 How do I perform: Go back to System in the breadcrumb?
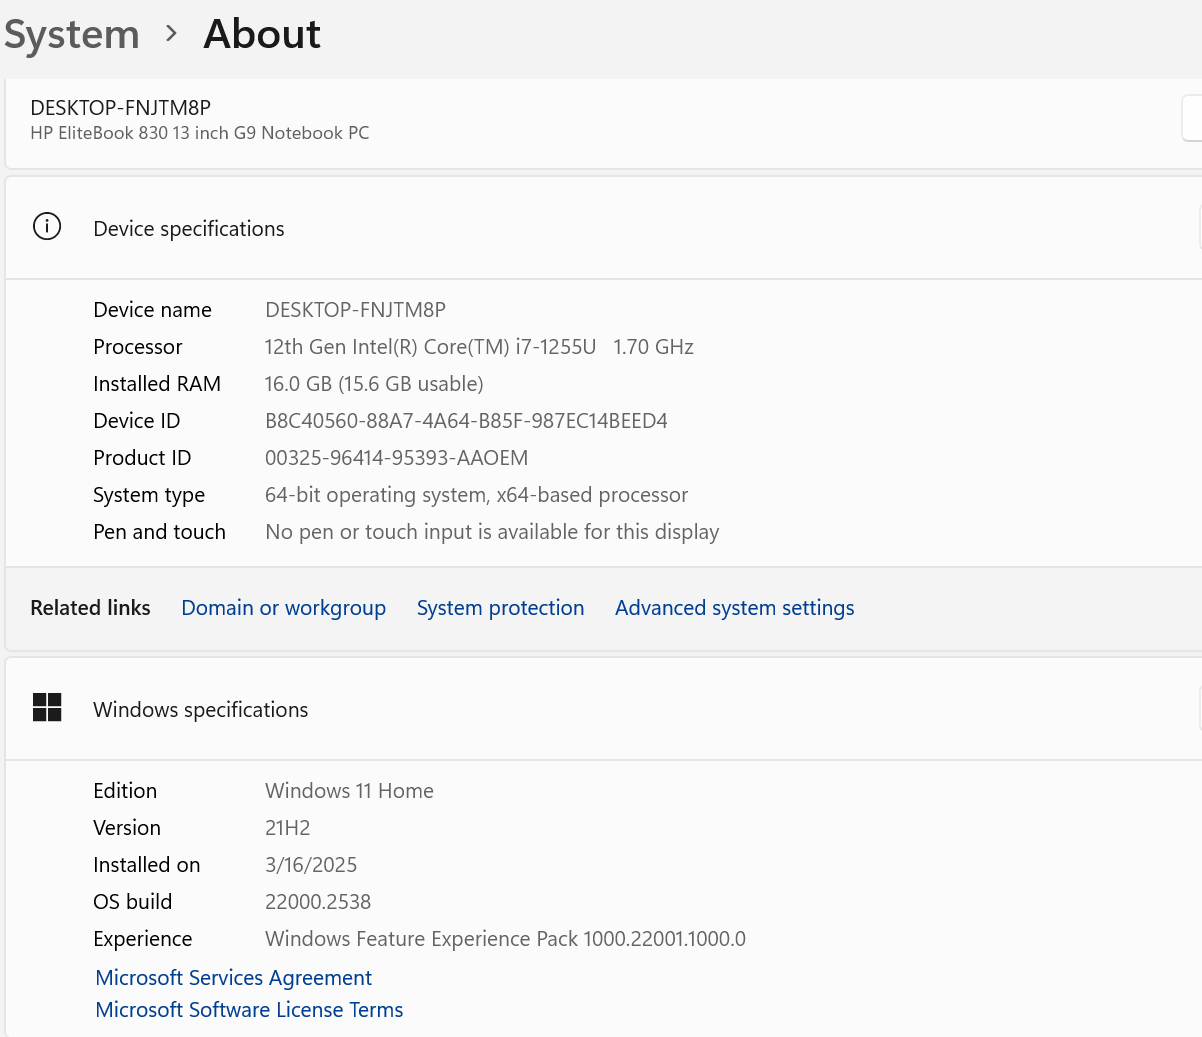(x=72, y=35)
